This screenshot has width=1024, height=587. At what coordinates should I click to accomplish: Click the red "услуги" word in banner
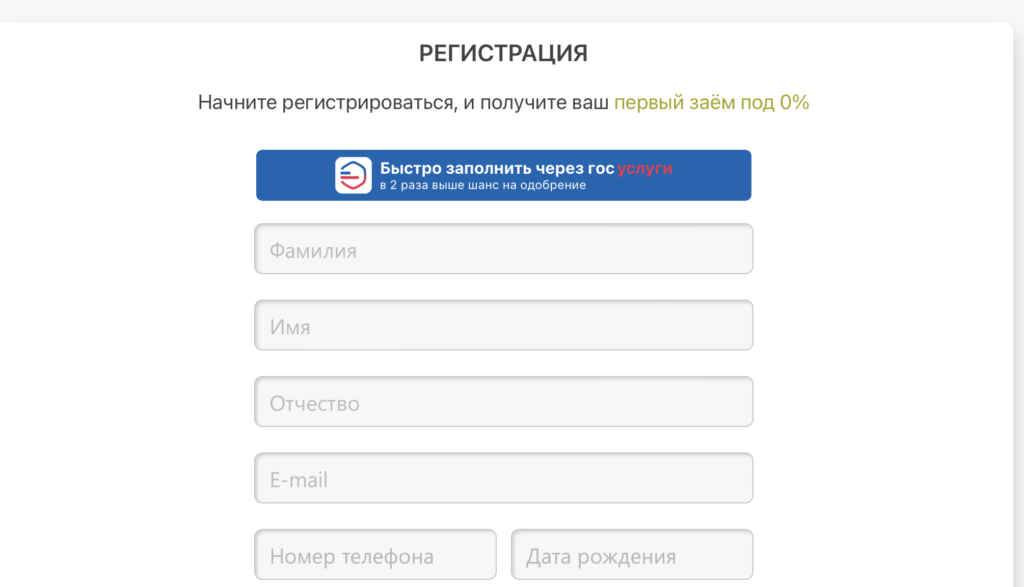click(644, 168)
